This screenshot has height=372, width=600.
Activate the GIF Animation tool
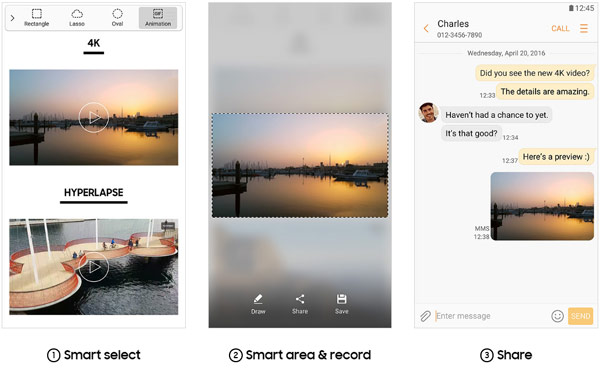158,18
